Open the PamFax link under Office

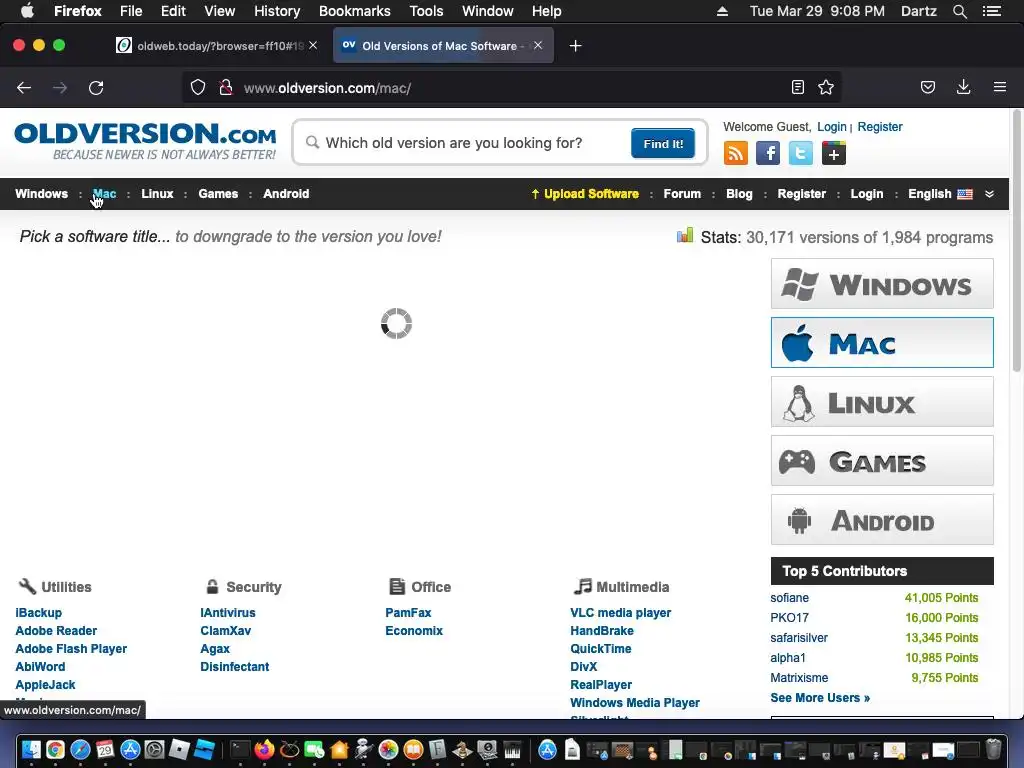[x=408, y=613]
